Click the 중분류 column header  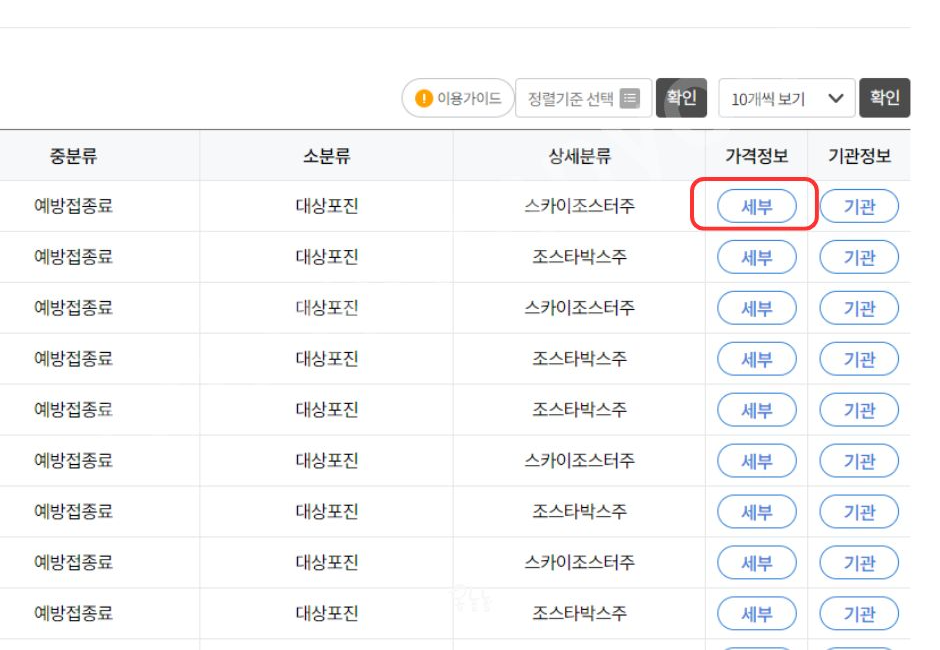coord(73,156)
